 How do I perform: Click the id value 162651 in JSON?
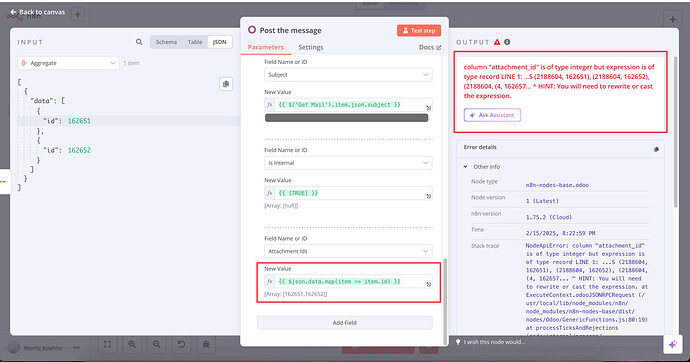[79, 121]
